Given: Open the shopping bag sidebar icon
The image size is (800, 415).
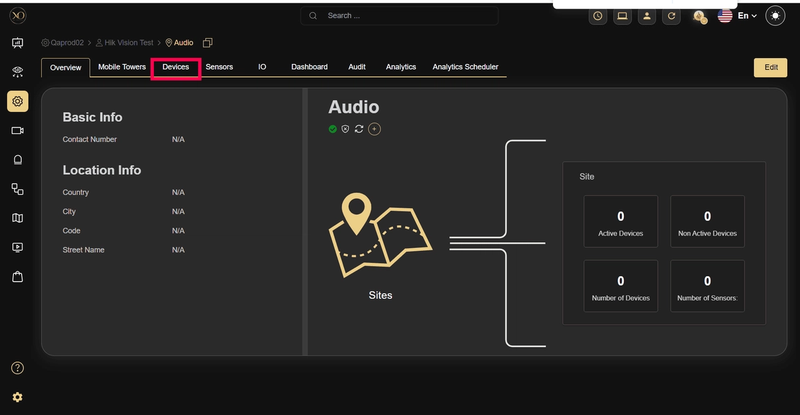Looking at the screenshot, I should 17,277.
